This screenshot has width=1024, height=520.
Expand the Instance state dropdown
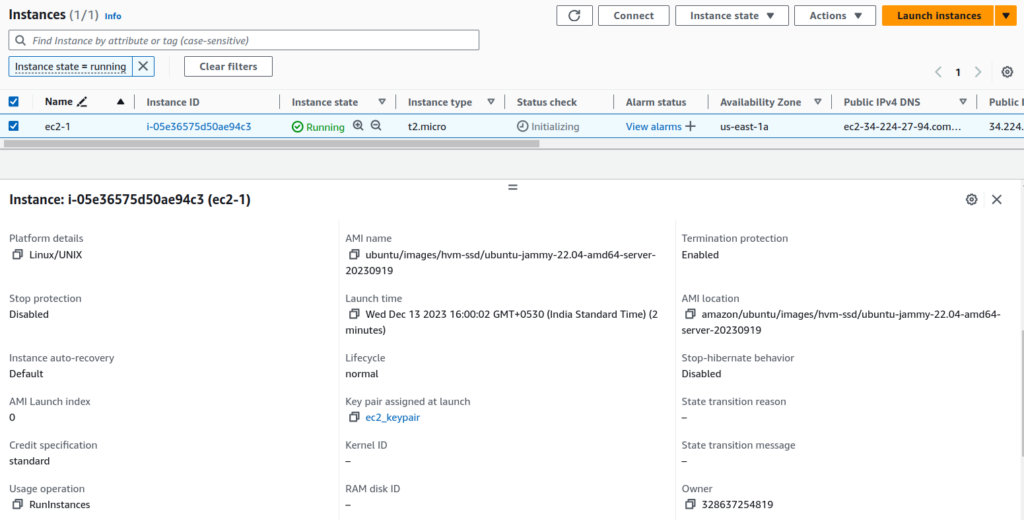tap(731, 16)
